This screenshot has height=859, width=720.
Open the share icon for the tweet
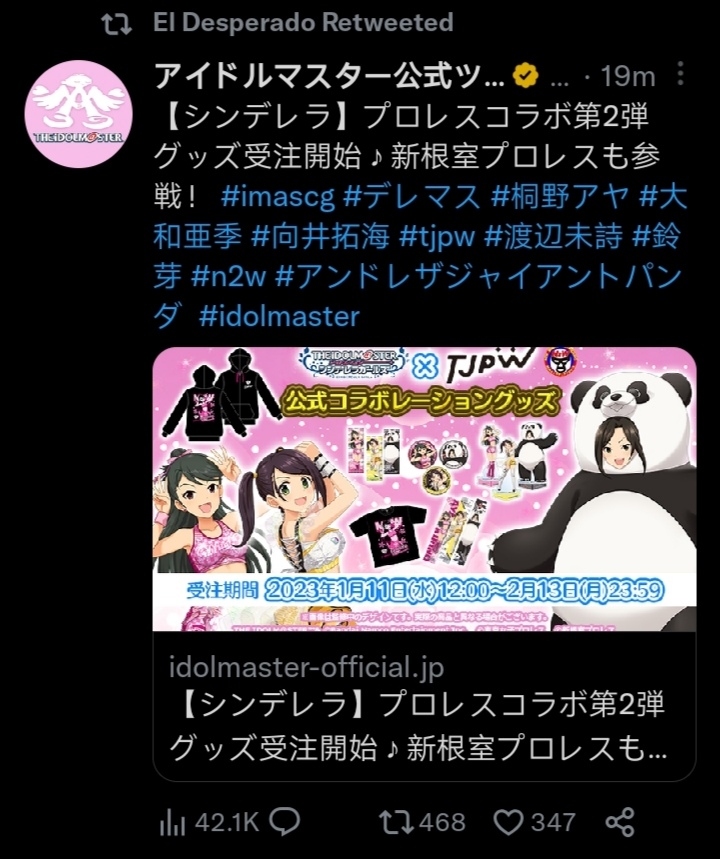point(620,822)
